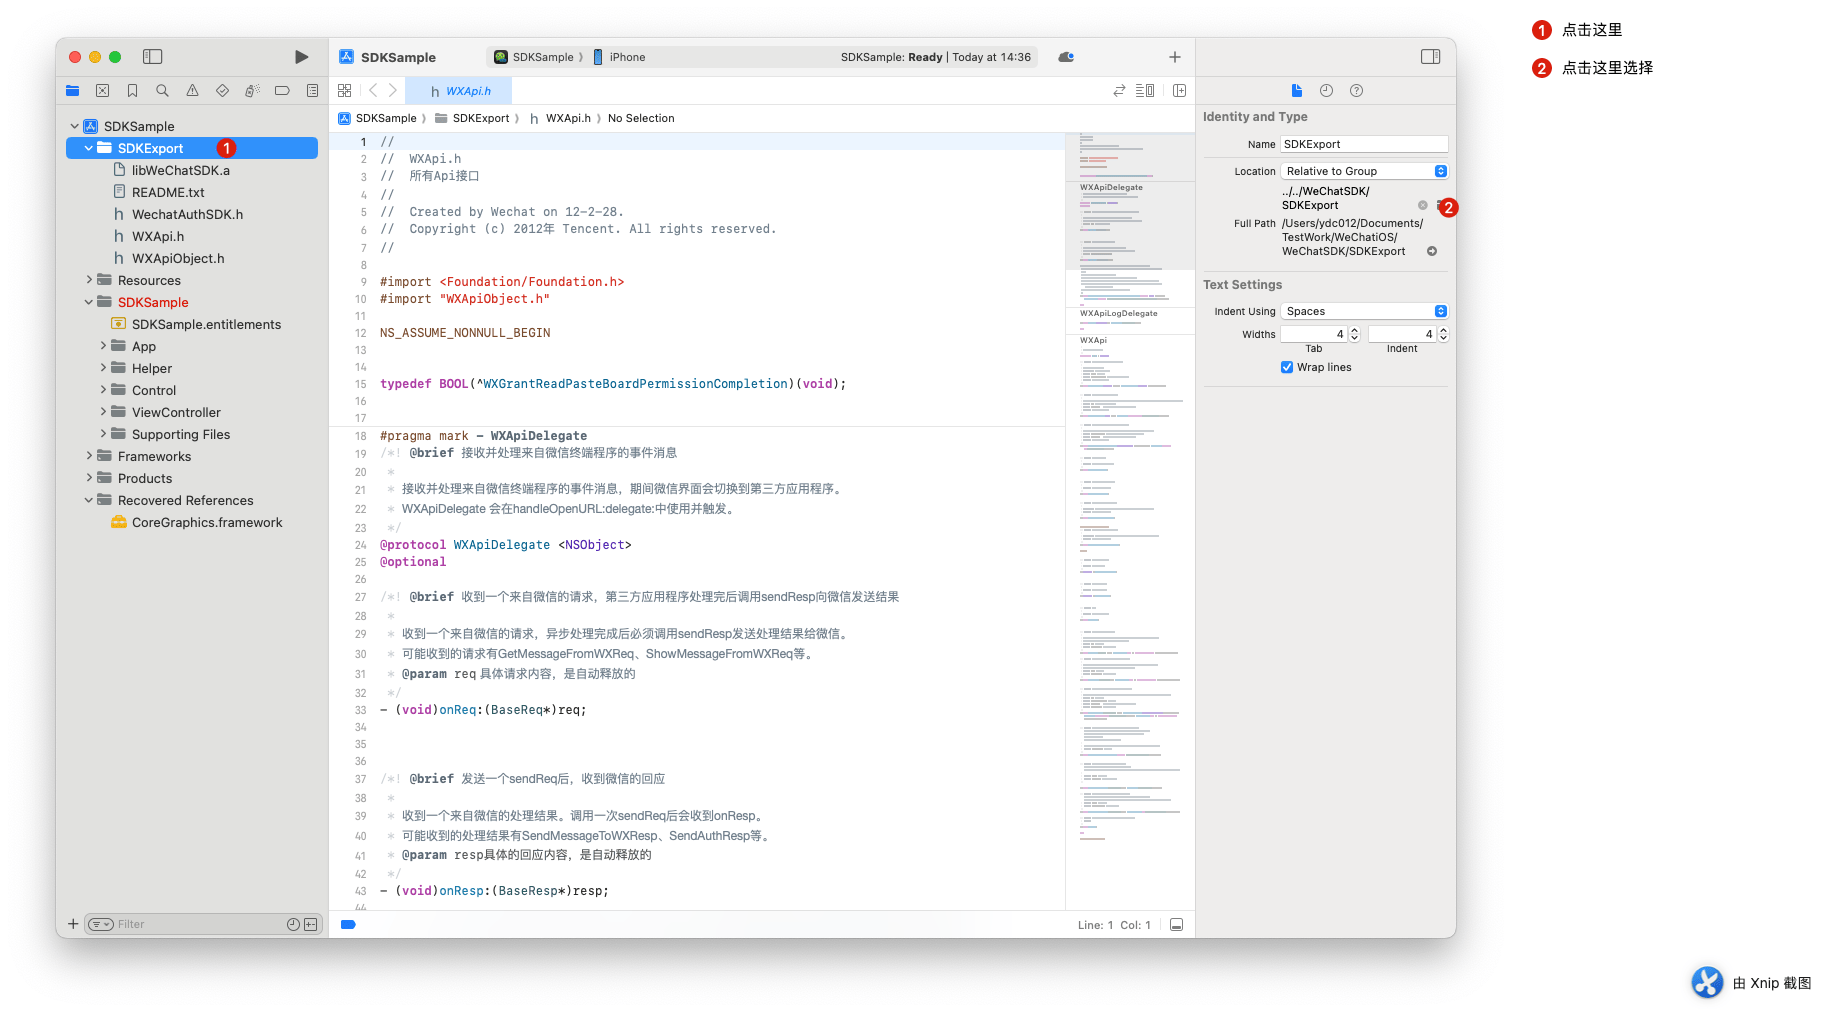
Task: Collapse the Recovered References group
Action: pyautogui.click(x=89, y=500)
